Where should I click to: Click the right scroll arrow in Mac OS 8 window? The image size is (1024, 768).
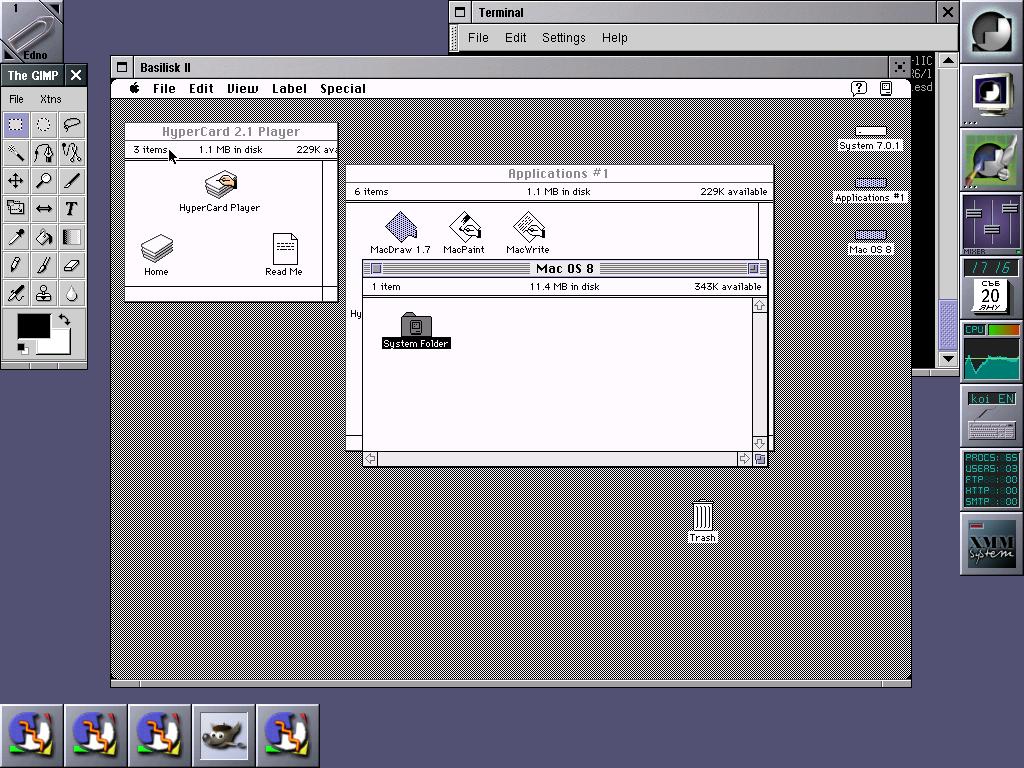(x=744, y=459)
